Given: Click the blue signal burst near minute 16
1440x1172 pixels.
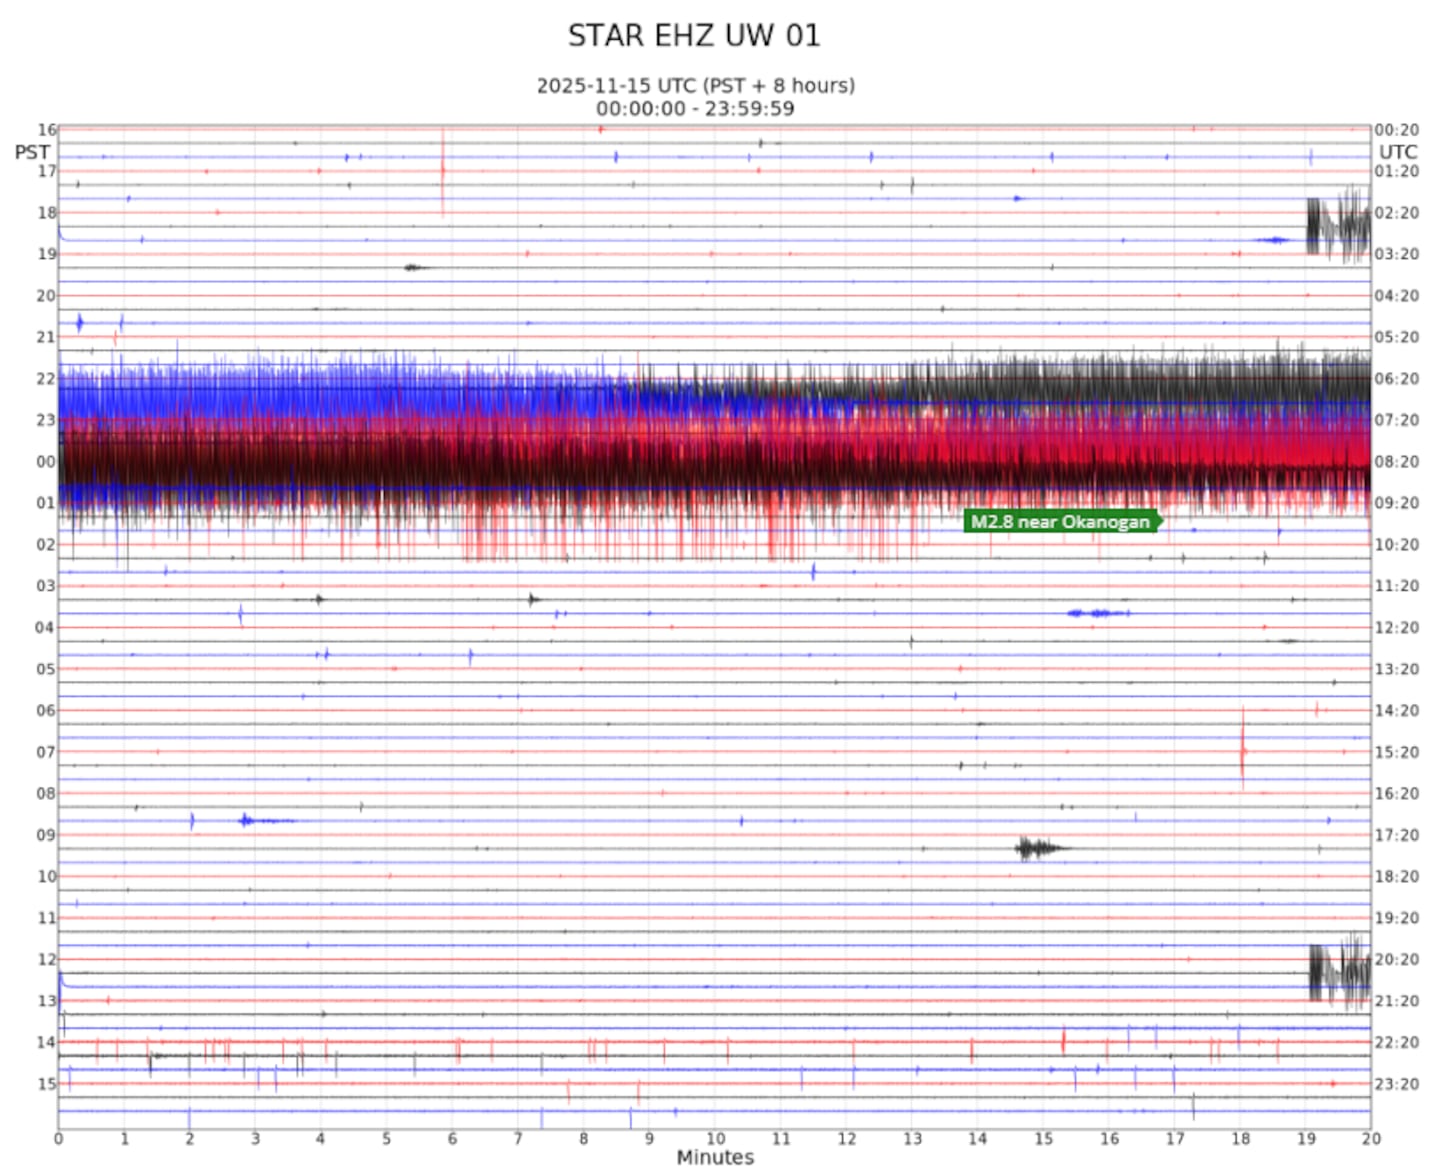Looking at the screenshot, I should pos(1098,613).
